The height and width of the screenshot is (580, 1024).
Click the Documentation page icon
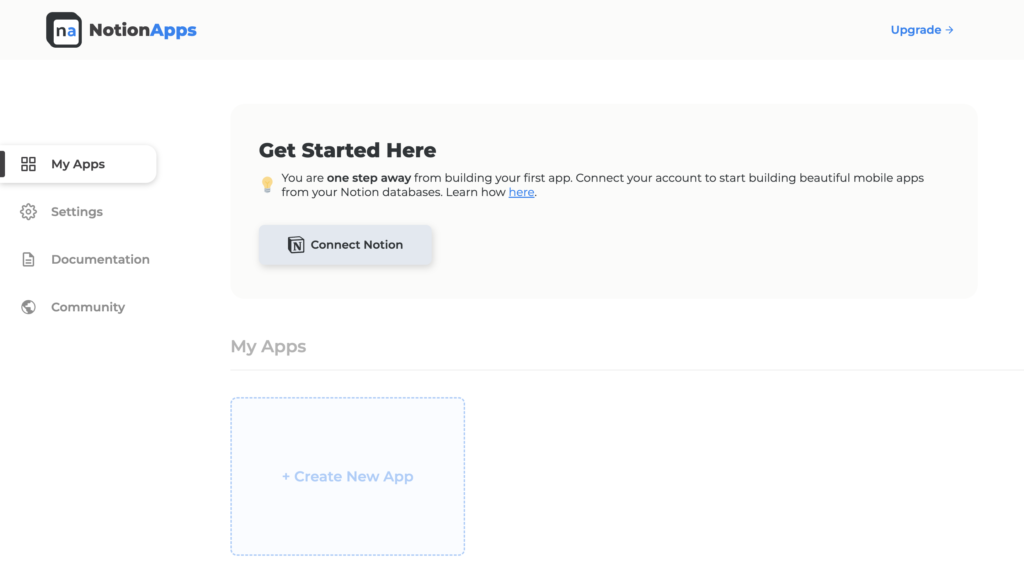point(29,260)
